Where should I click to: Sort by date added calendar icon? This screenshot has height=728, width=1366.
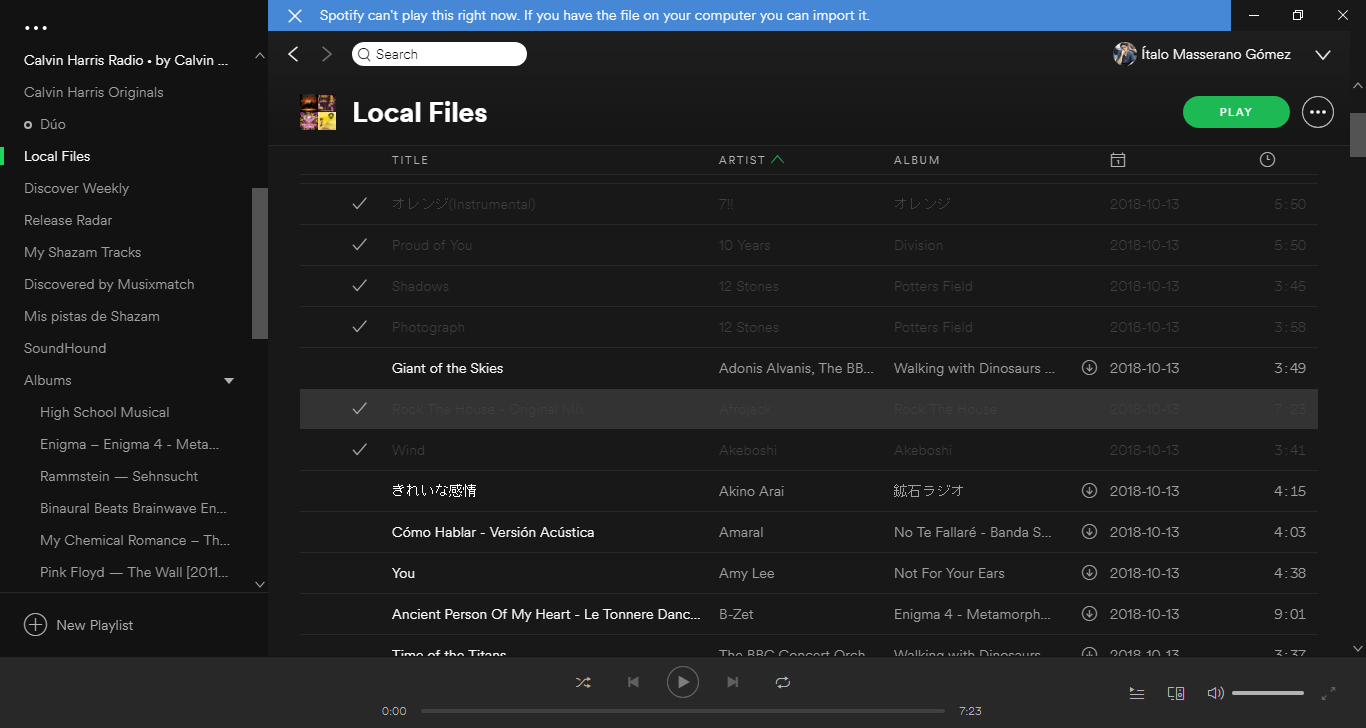pyautogui.click(x=1118, y=160)
